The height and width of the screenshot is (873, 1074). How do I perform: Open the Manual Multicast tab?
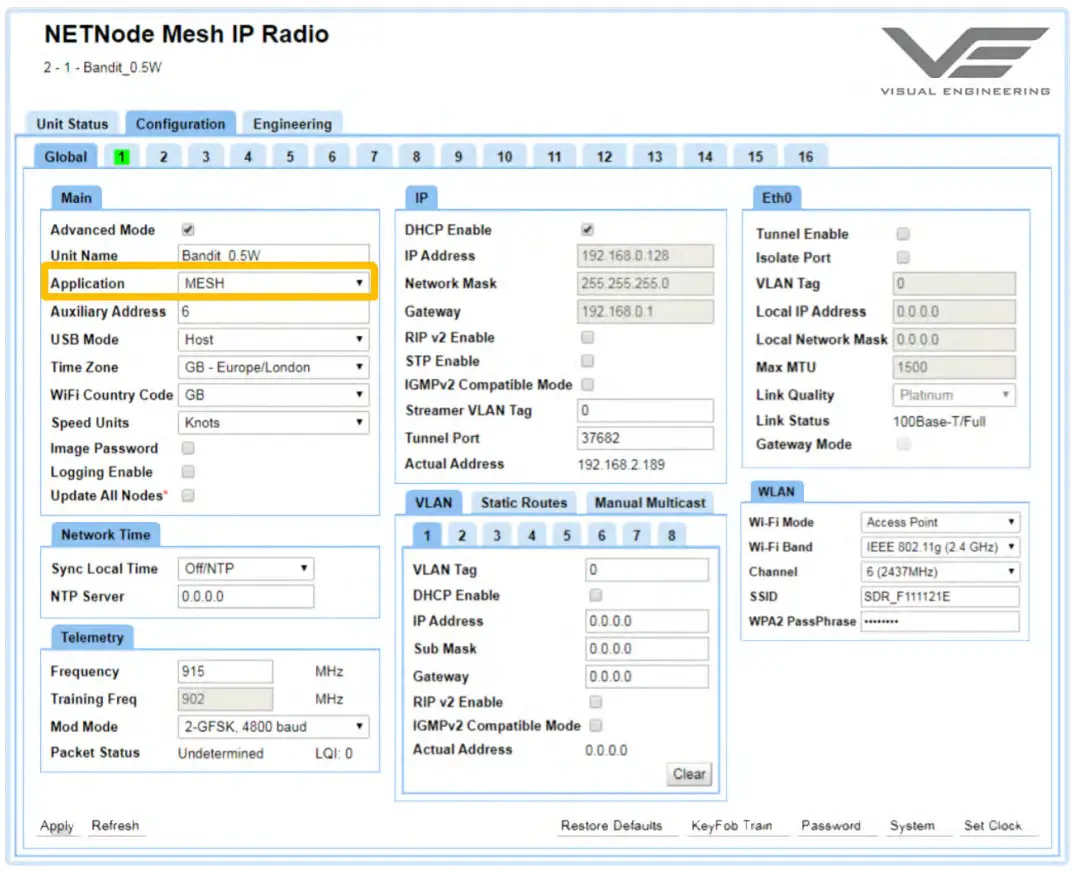[650, 502]
